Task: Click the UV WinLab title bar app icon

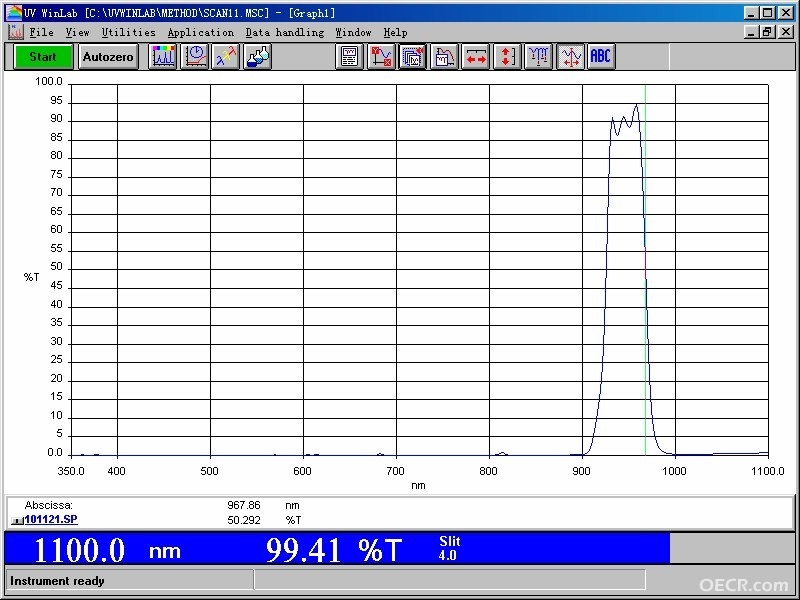Action: (x=13, y=13)
